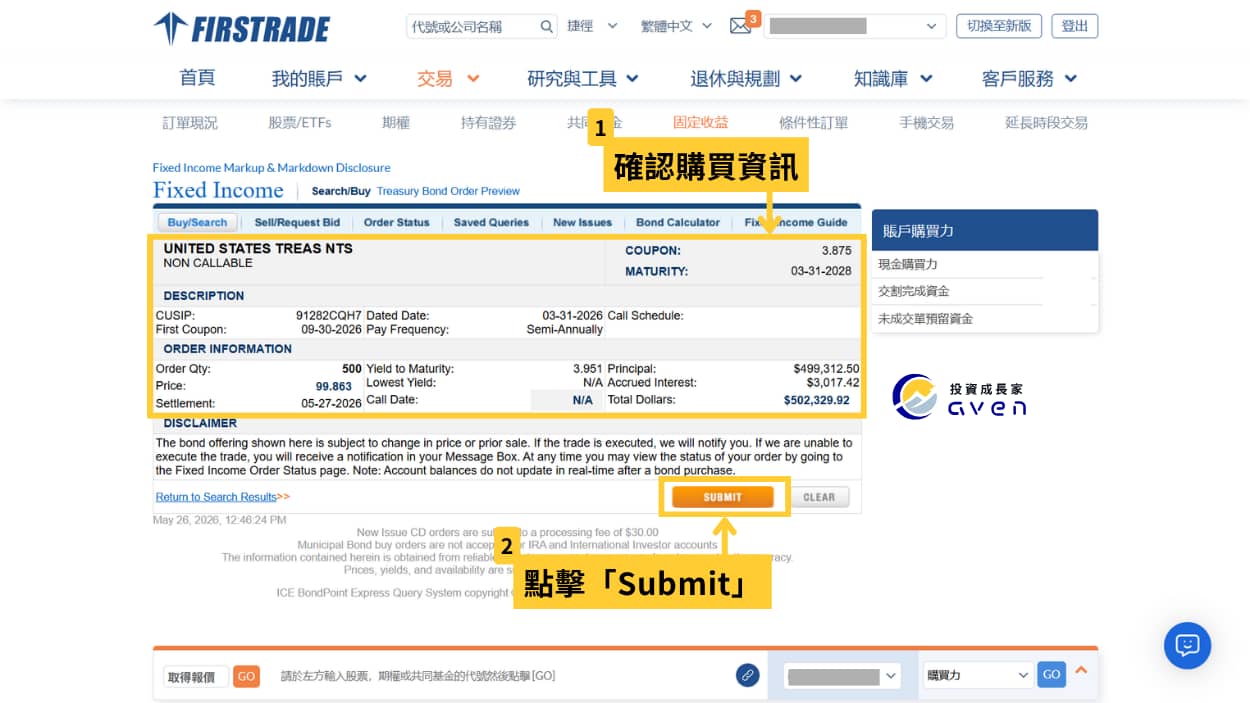The image size is (1250, 703).
Task: Open the 持有證券 submenu item
Action: click(489, 123)
